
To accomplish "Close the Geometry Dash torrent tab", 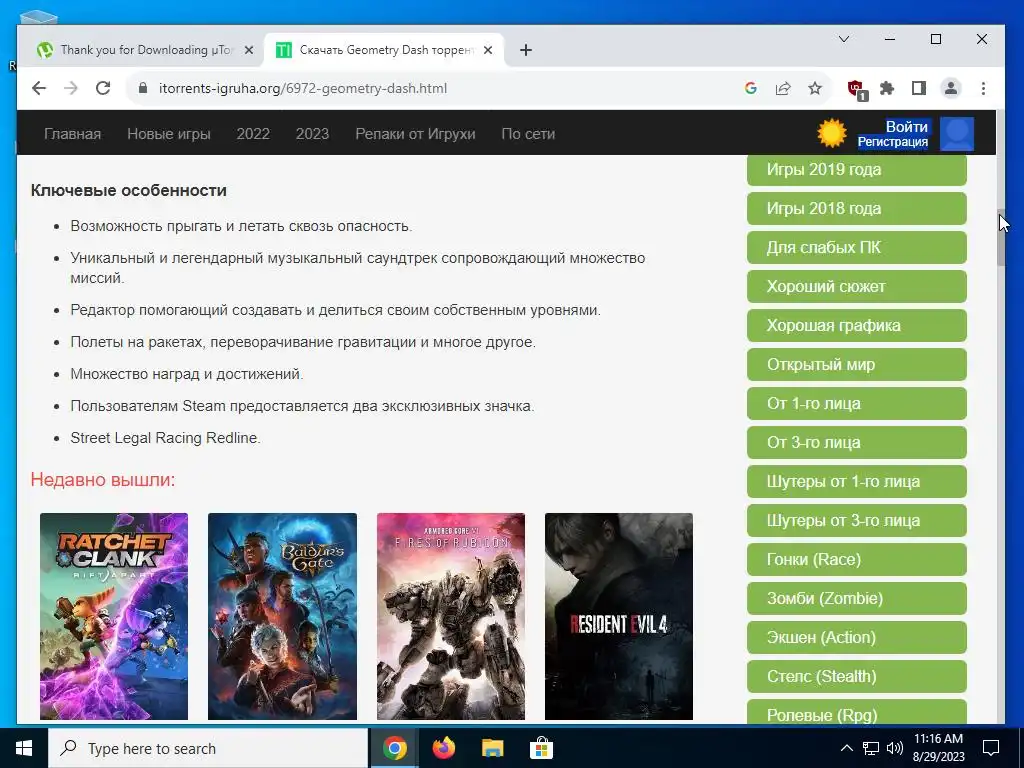I will tap(488, 50).
